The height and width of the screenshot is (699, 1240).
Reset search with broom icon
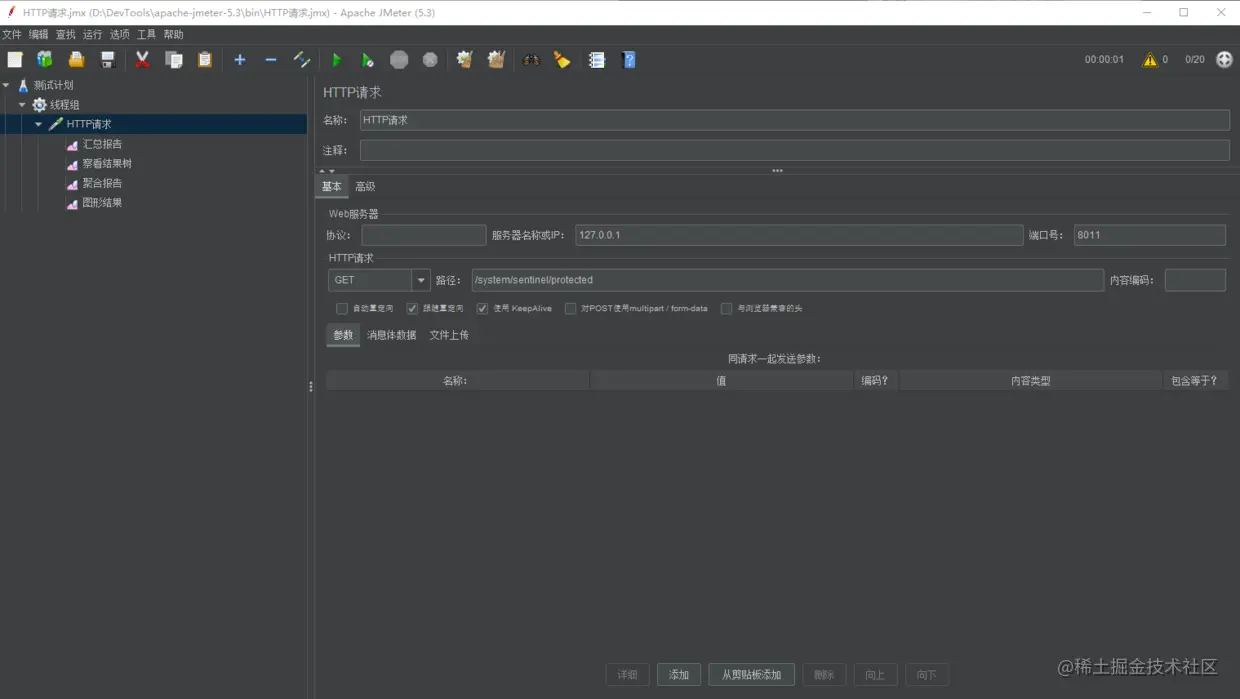pos(562,60)
